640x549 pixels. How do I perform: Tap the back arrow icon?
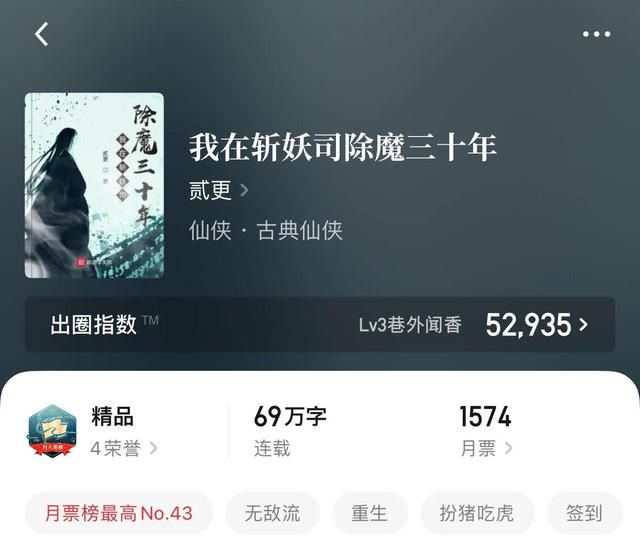(x=42, y=34)
